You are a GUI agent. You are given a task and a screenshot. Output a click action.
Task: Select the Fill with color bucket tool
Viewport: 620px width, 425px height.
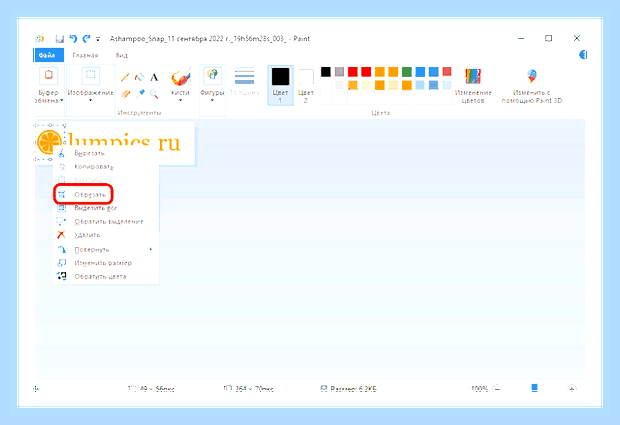point(139,77)
